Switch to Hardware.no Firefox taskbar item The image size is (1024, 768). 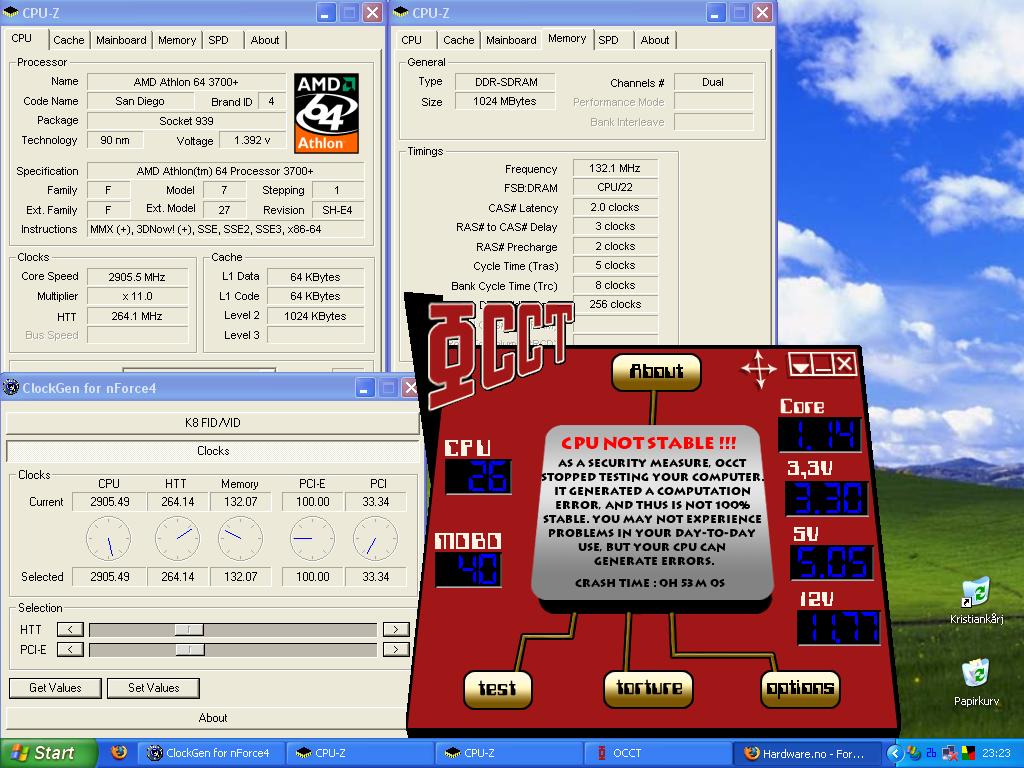[x=806, y=753]
